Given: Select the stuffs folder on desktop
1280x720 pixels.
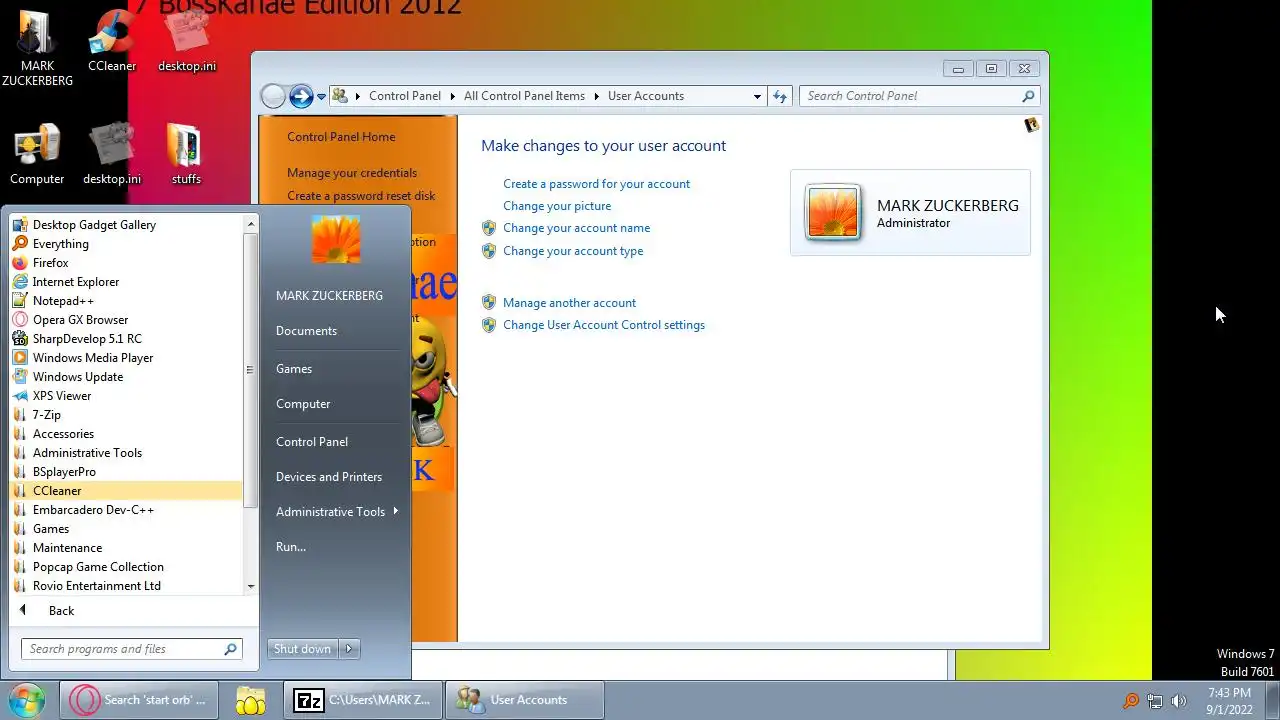Looking at the screenshot, I should 186,155.
